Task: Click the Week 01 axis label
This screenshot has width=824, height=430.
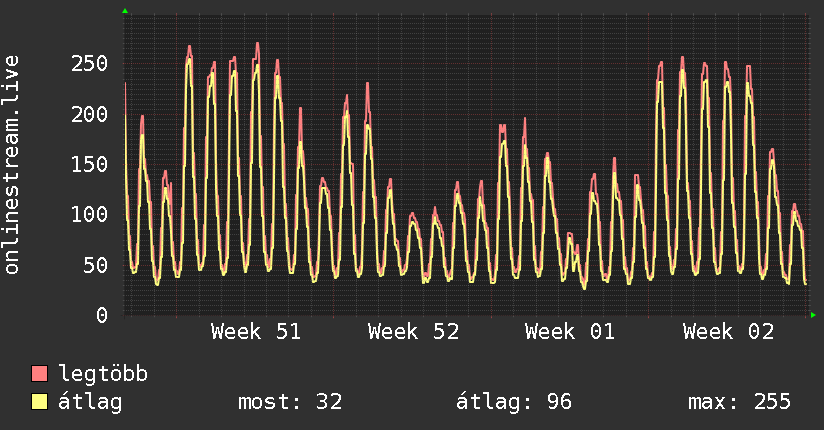Action: tap(570, 332)
